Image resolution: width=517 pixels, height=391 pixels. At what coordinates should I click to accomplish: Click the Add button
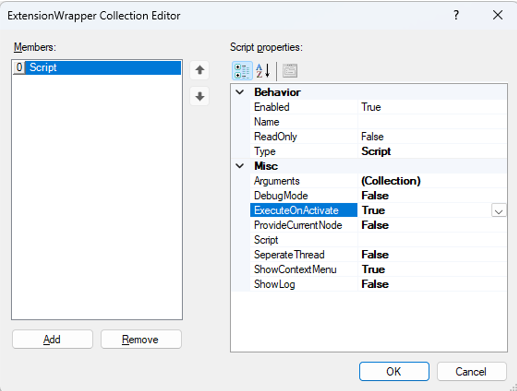tap(52, 339)
